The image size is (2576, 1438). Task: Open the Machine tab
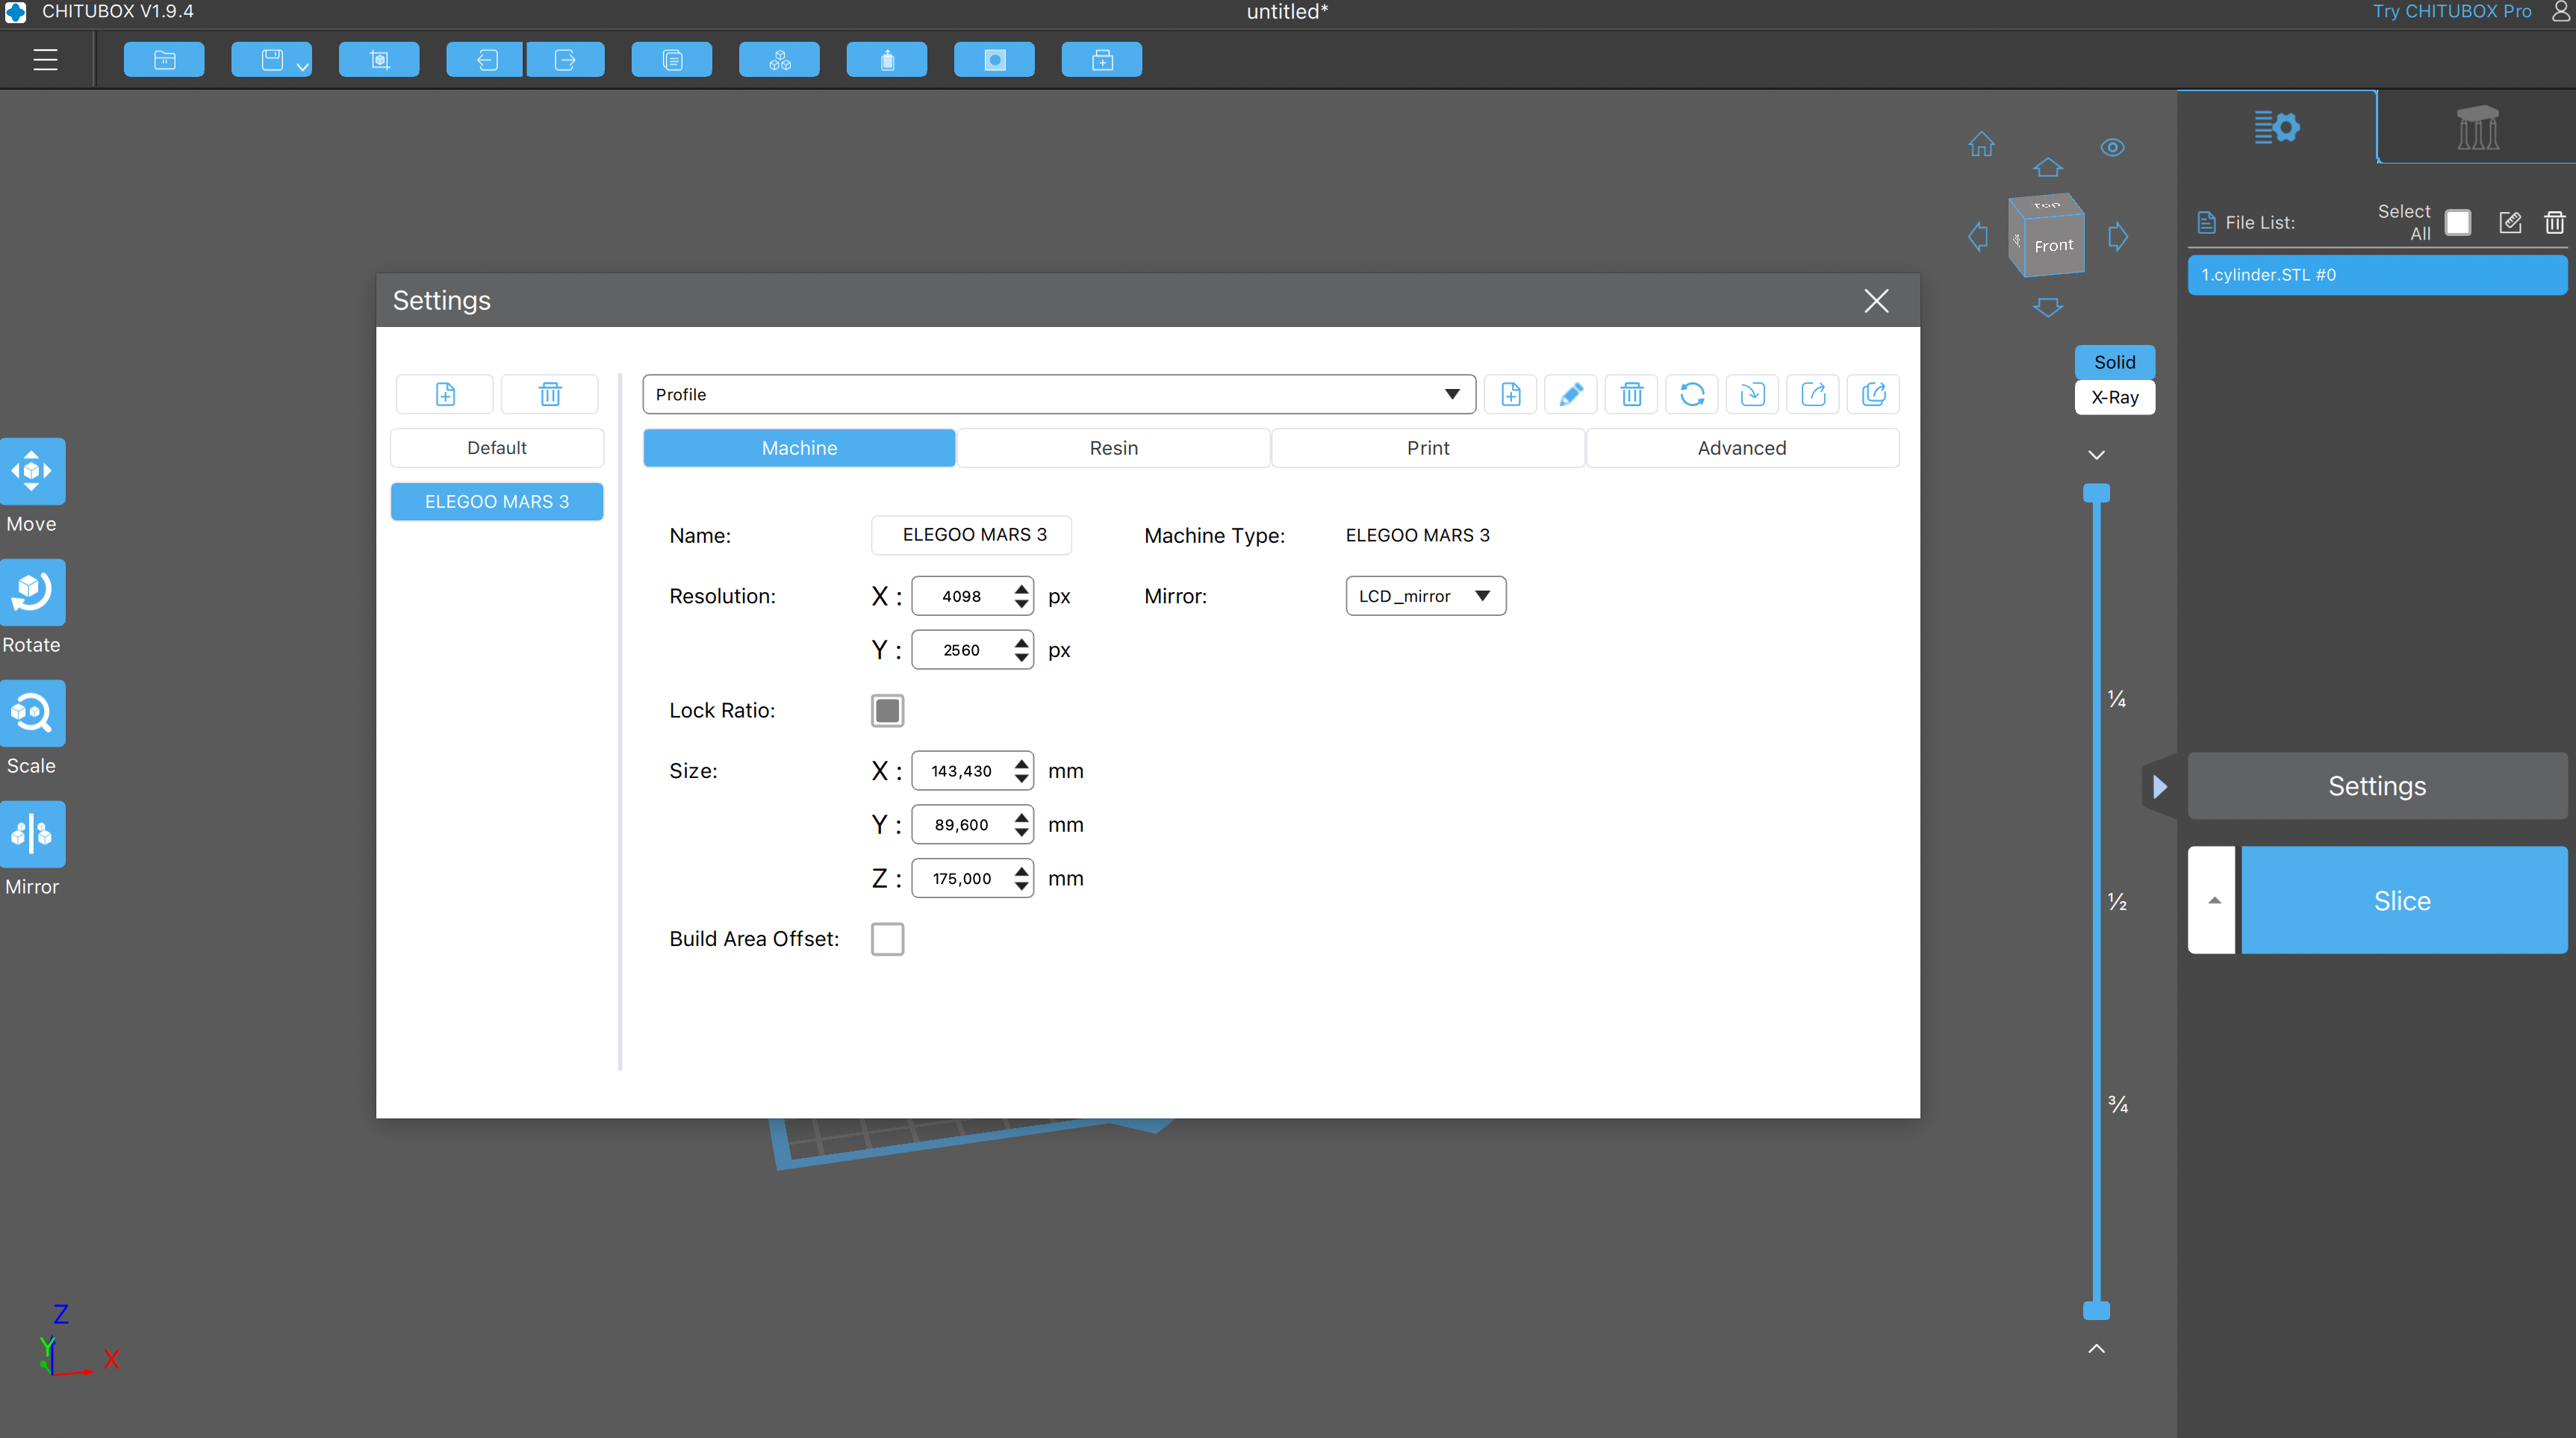(x=799, y=448)
